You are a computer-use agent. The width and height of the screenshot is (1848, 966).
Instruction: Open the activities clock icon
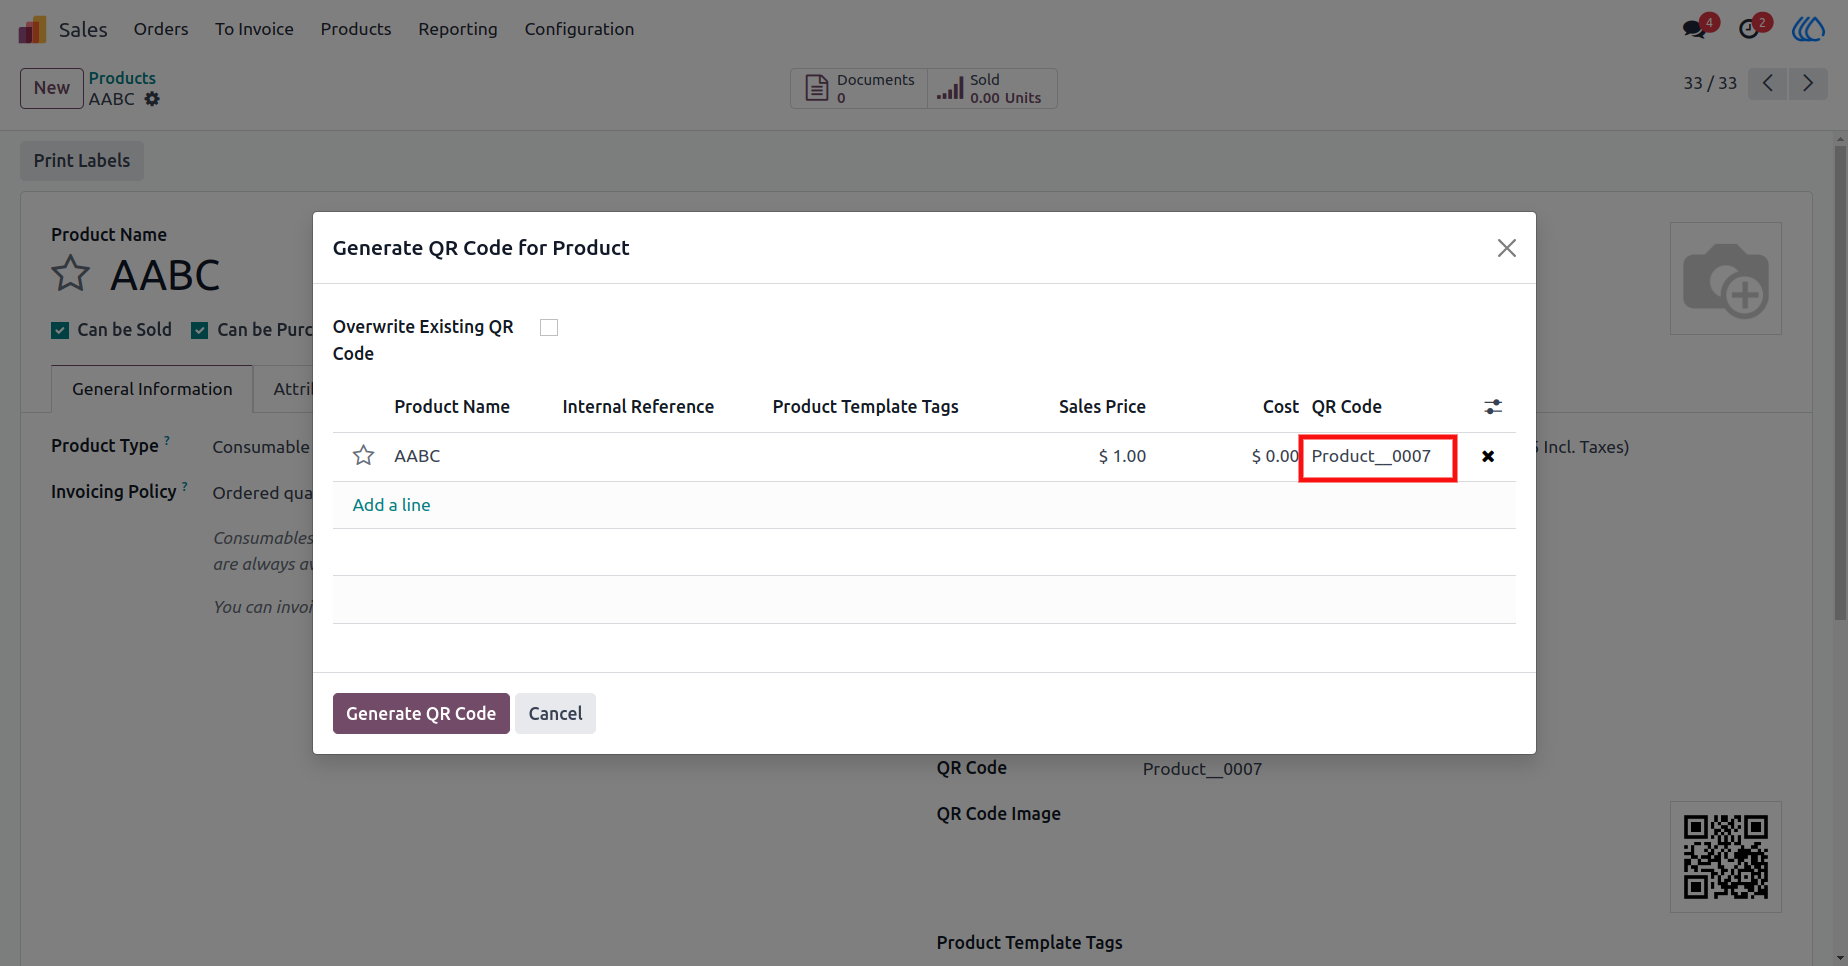1750,28
